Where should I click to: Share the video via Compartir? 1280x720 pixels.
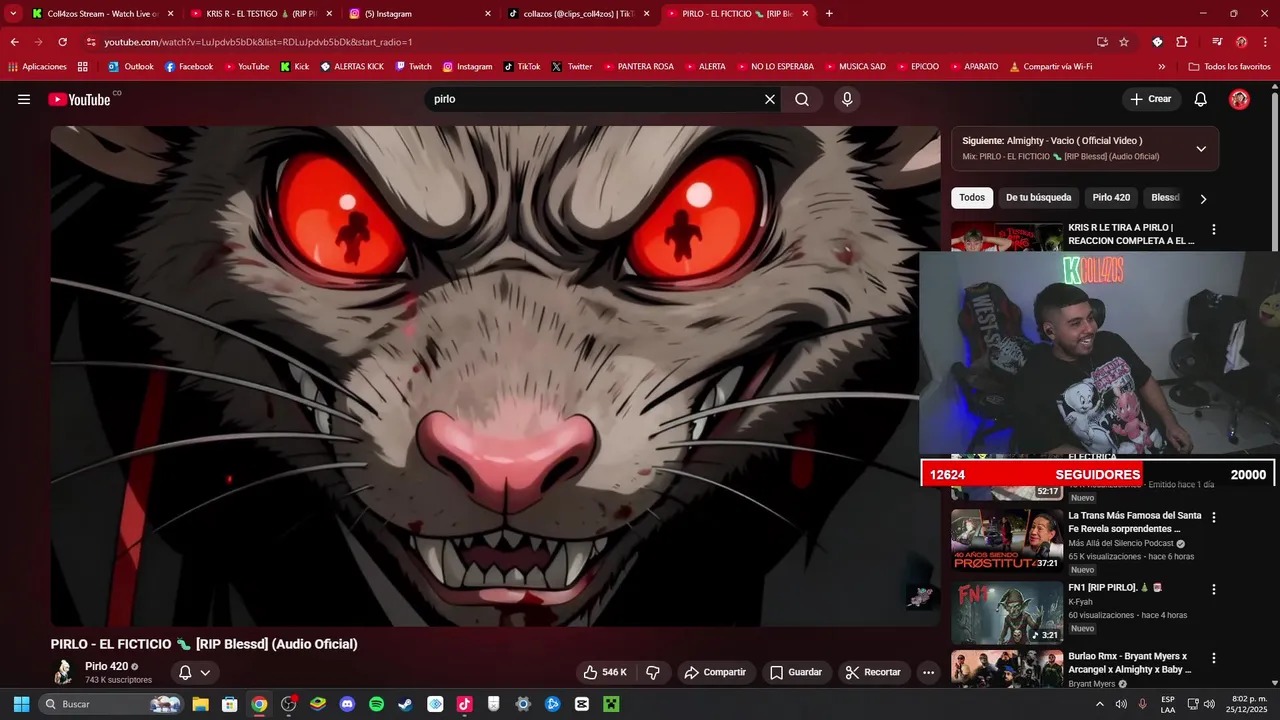click(715, 672)
